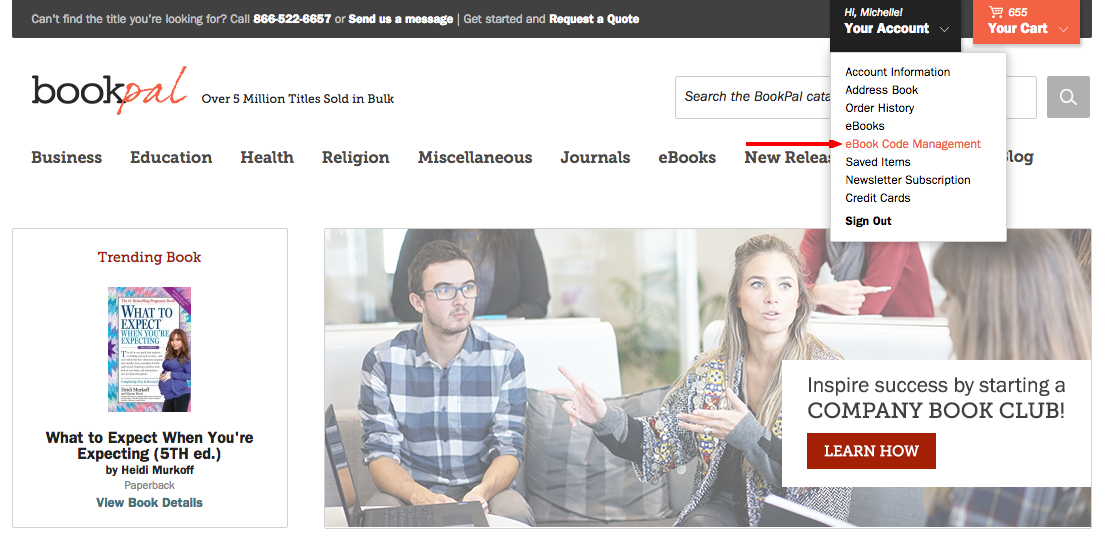Click the Trending Book heading
Image resolution: width=1108 pixels, height=549 pixels.
(149, 257)
